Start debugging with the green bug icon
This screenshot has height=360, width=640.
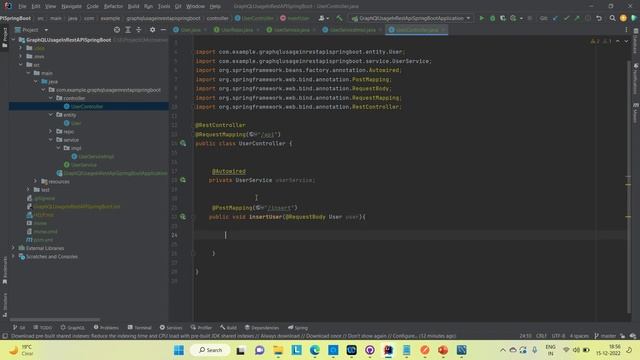pyautogui.click(x=493, y=18)
